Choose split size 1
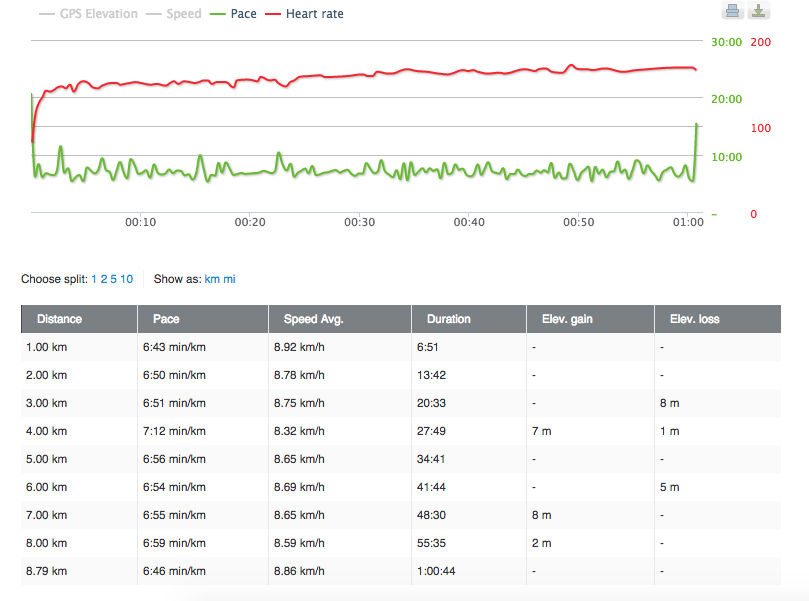 pyautogui.click(x=94, y=279)
